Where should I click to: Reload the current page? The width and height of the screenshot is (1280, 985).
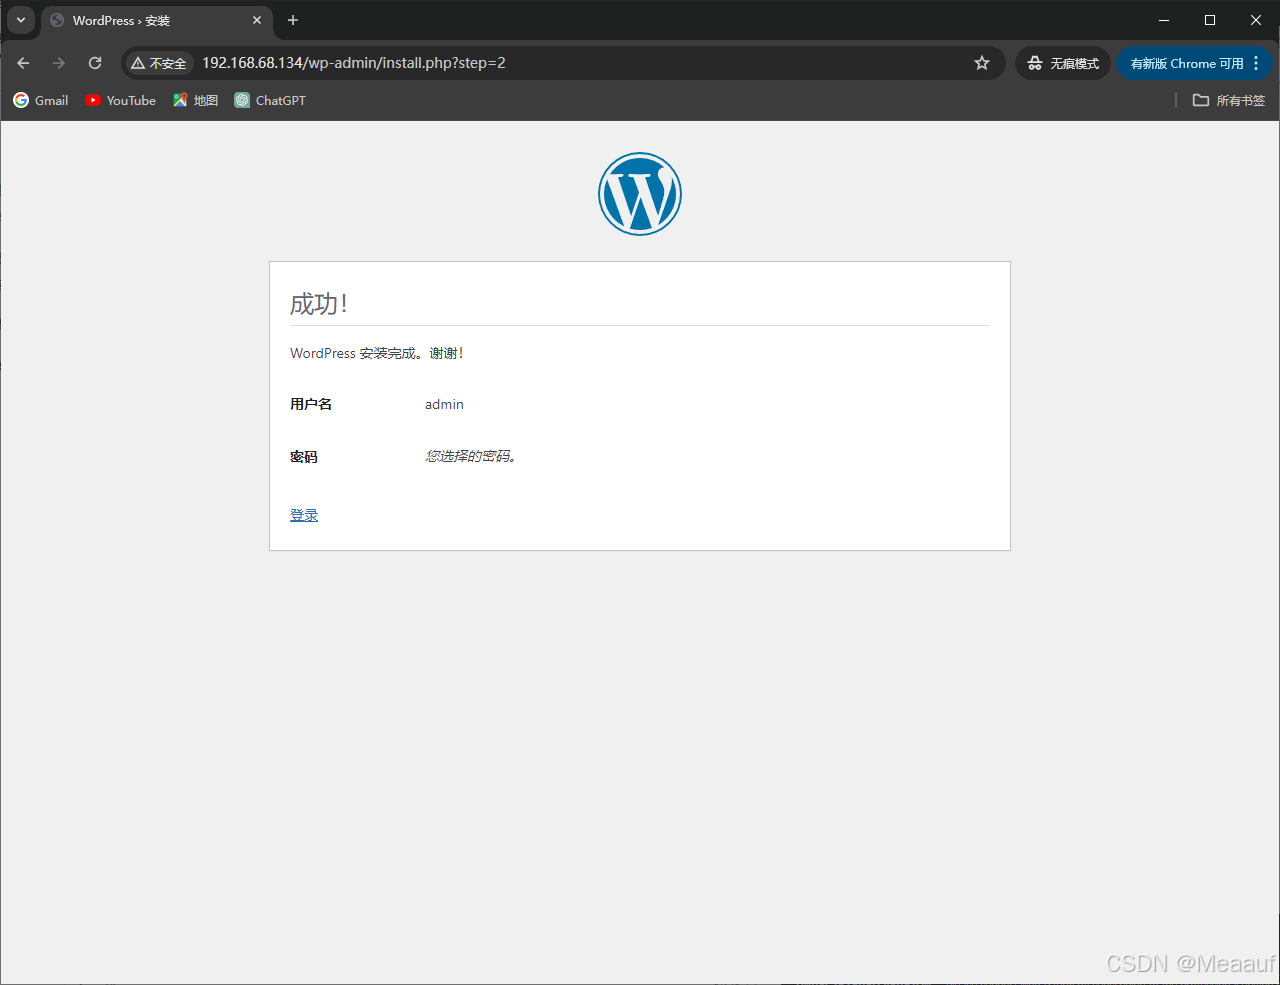(x=95, y=63)
